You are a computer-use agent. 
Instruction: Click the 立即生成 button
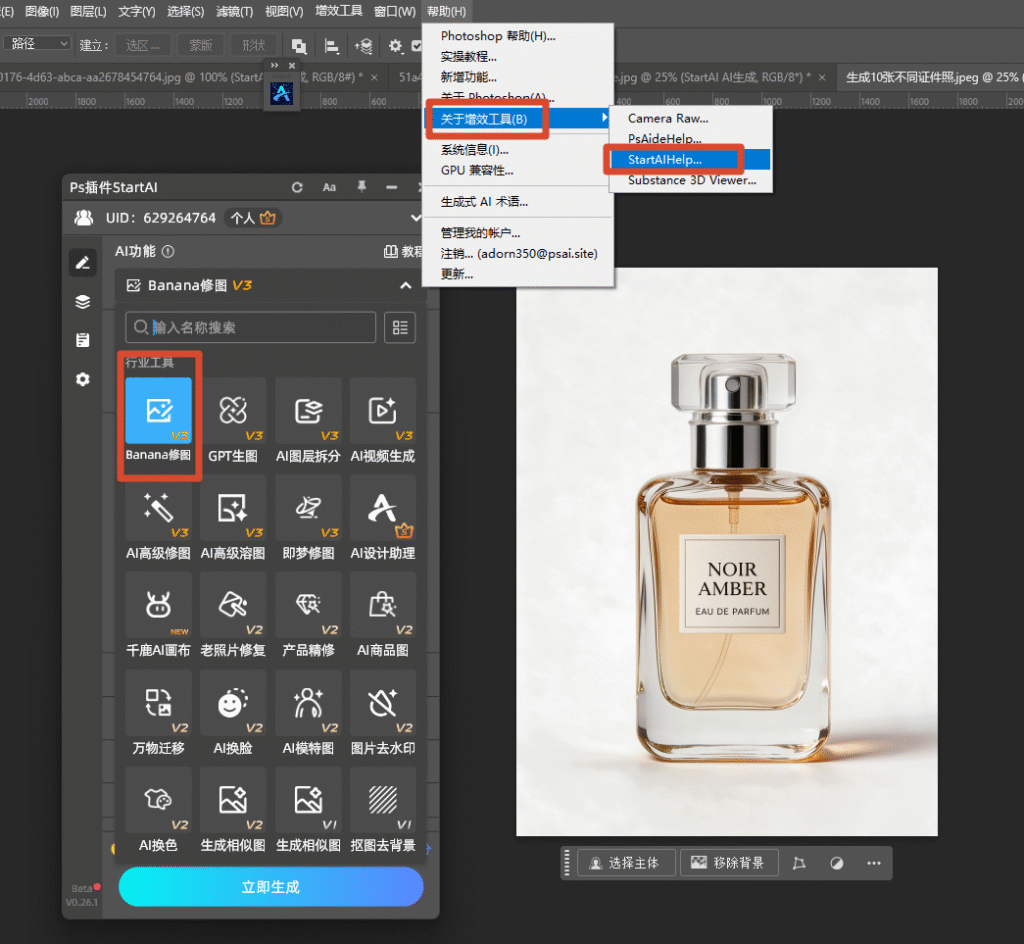[x=271, y=887]
